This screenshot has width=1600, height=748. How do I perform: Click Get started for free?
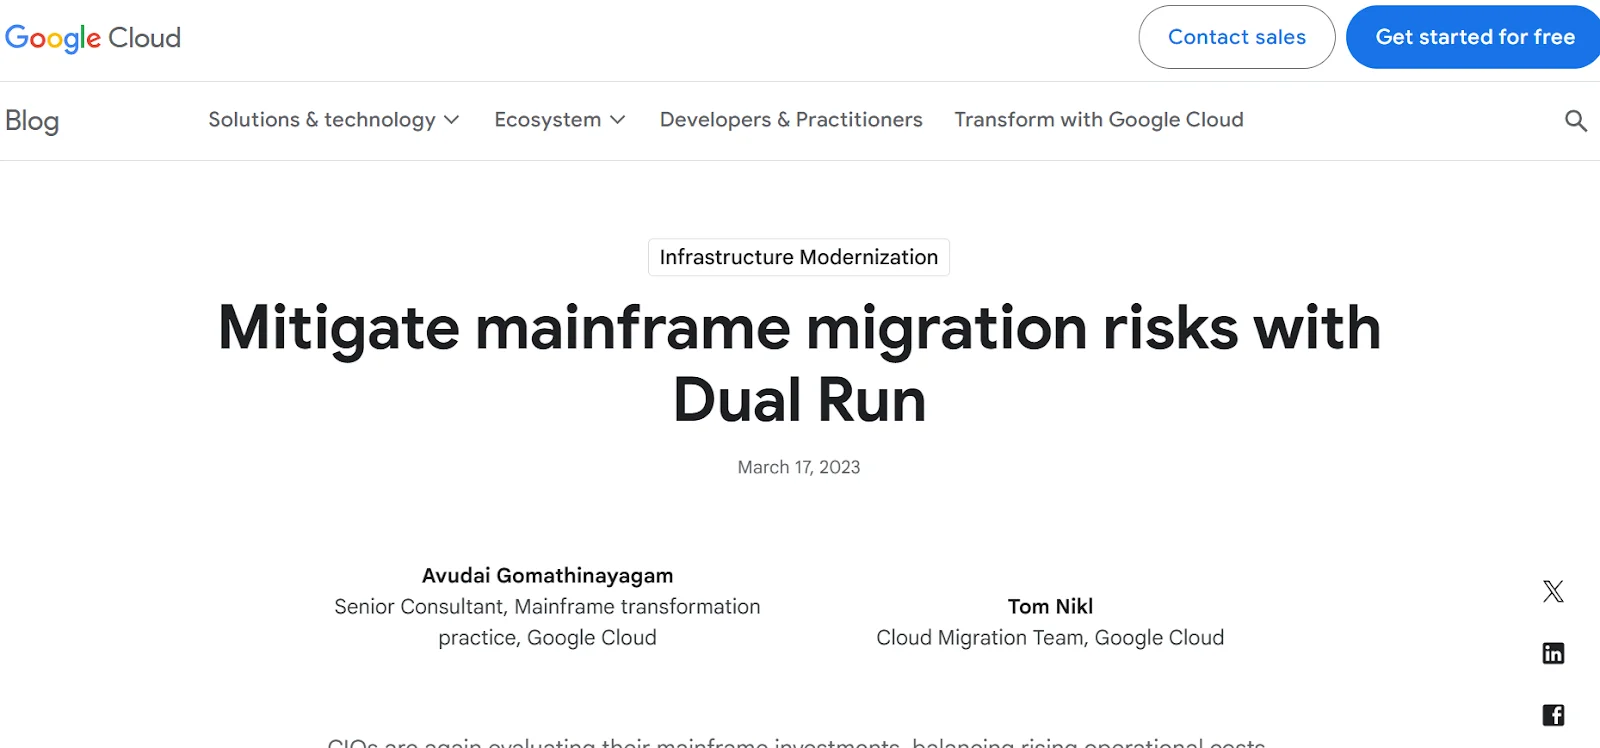pos(1474,37)
